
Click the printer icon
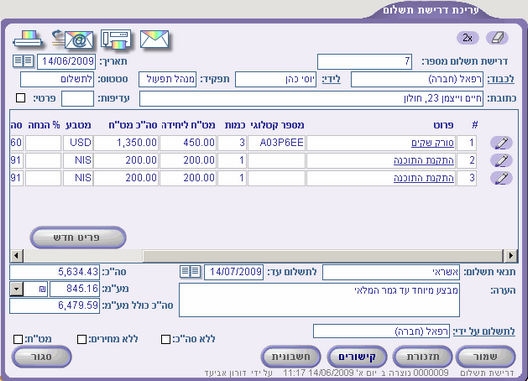tap(28, 40)
